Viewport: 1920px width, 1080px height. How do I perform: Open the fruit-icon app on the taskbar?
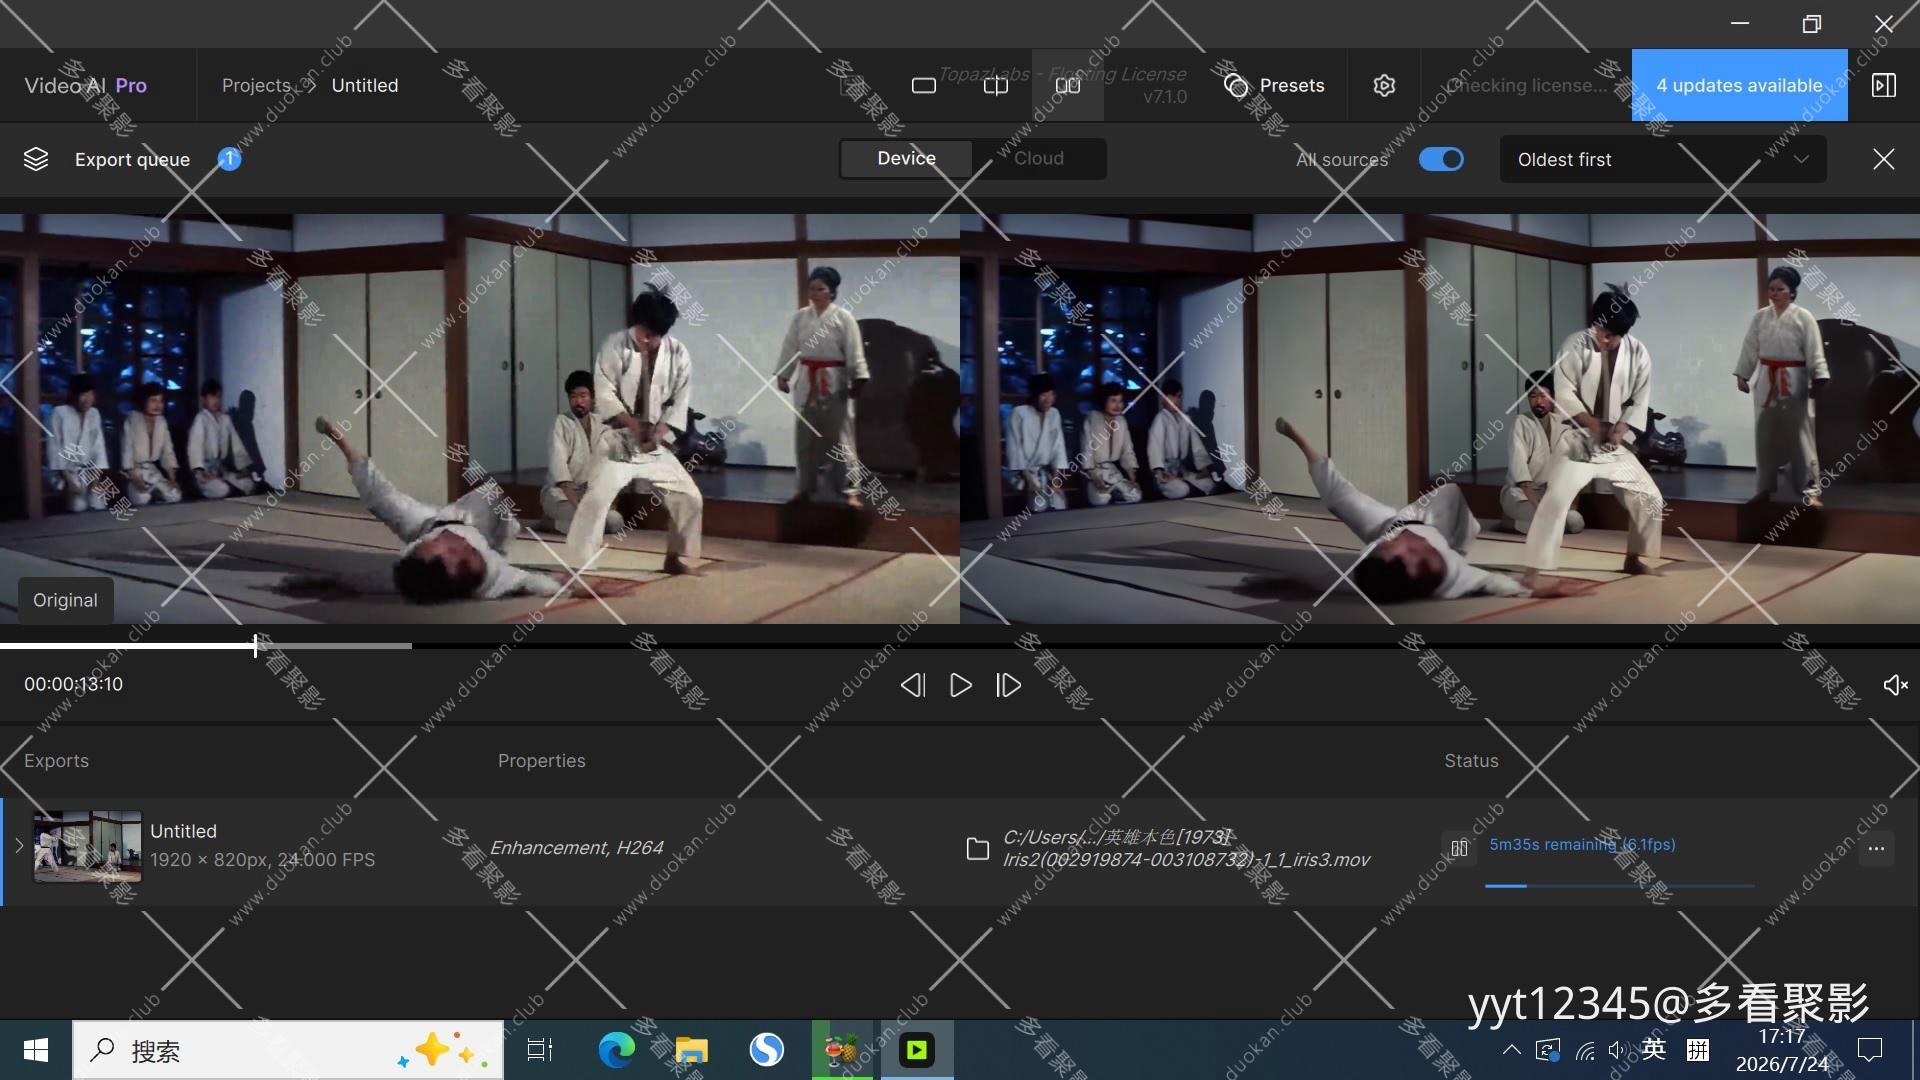(x=842, y=1050)
